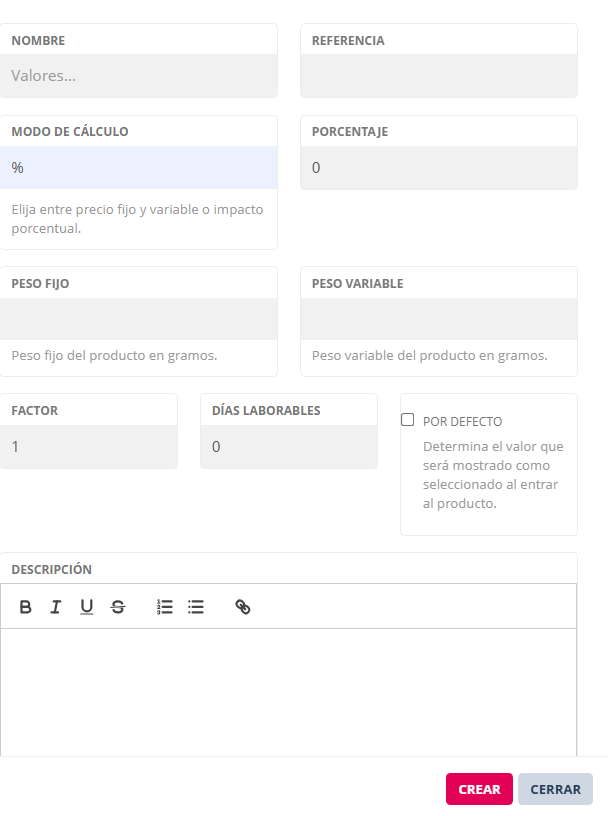Click the Días Laborables field
608x816 pixels.
coord(288,447)
